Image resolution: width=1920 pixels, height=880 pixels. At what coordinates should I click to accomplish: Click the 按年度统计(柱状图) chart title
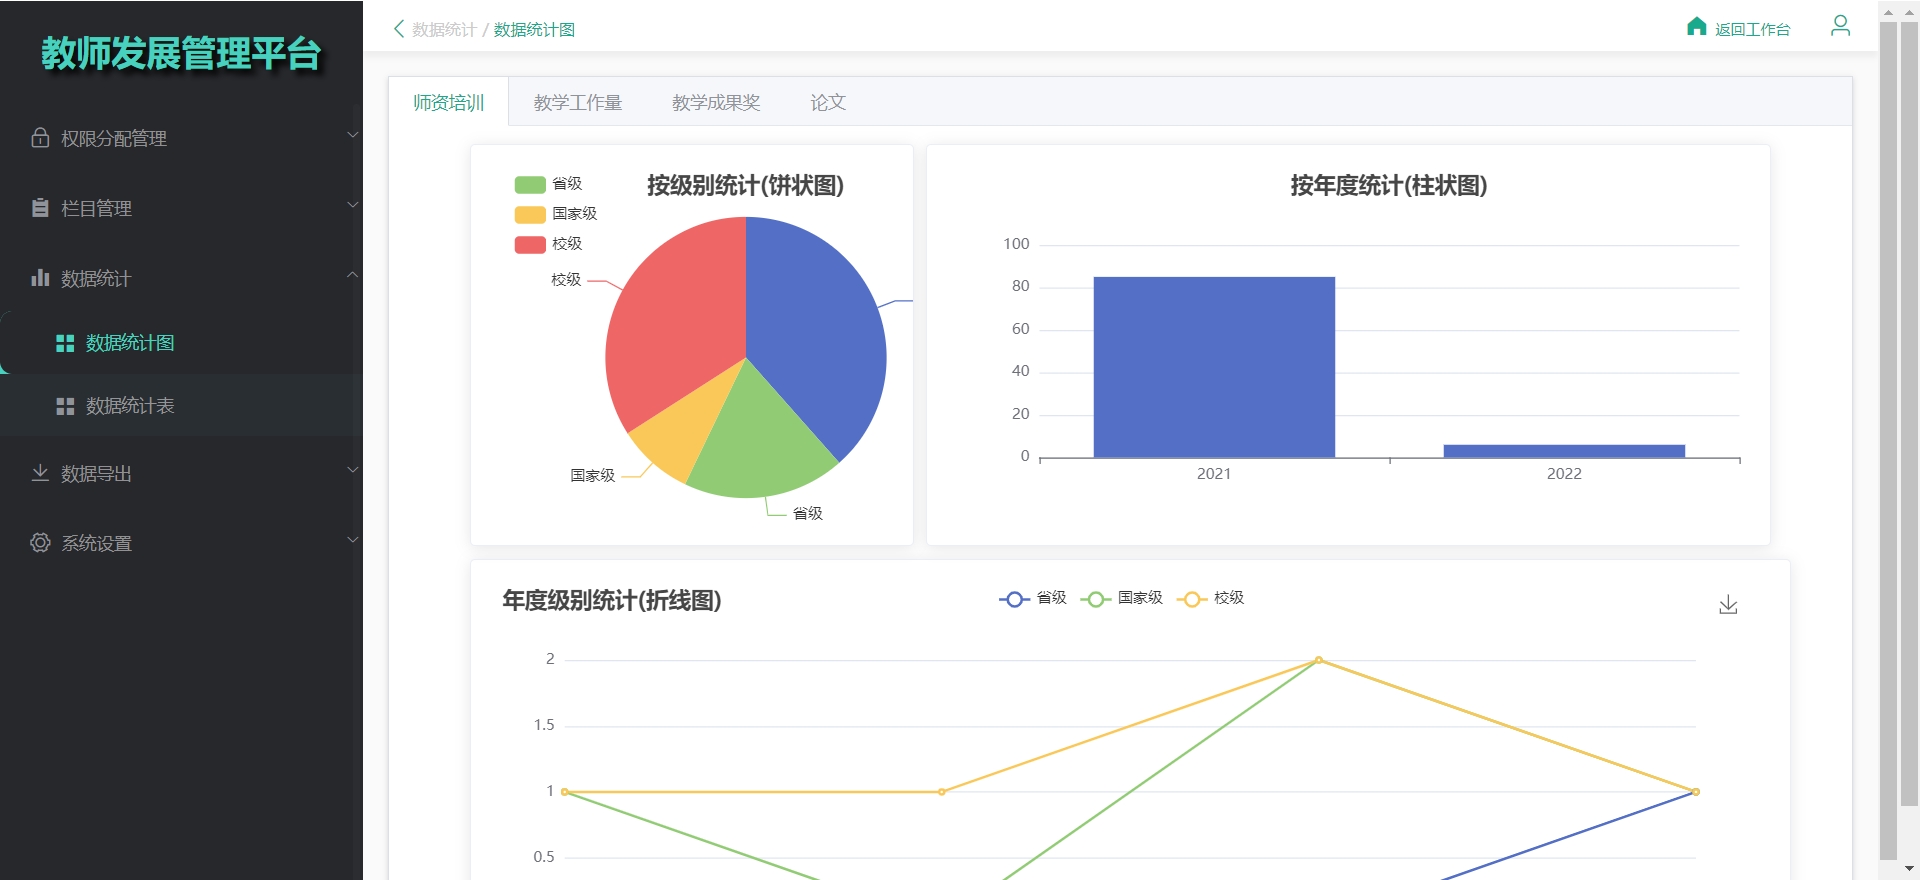(1388, 185)
